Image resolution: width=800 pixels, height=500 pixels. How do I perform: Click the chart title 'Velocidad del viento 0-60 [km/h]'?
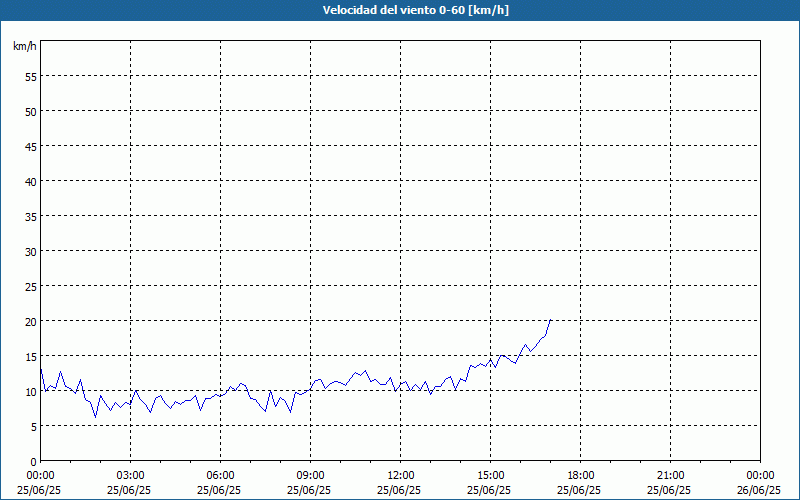(415, 10)
